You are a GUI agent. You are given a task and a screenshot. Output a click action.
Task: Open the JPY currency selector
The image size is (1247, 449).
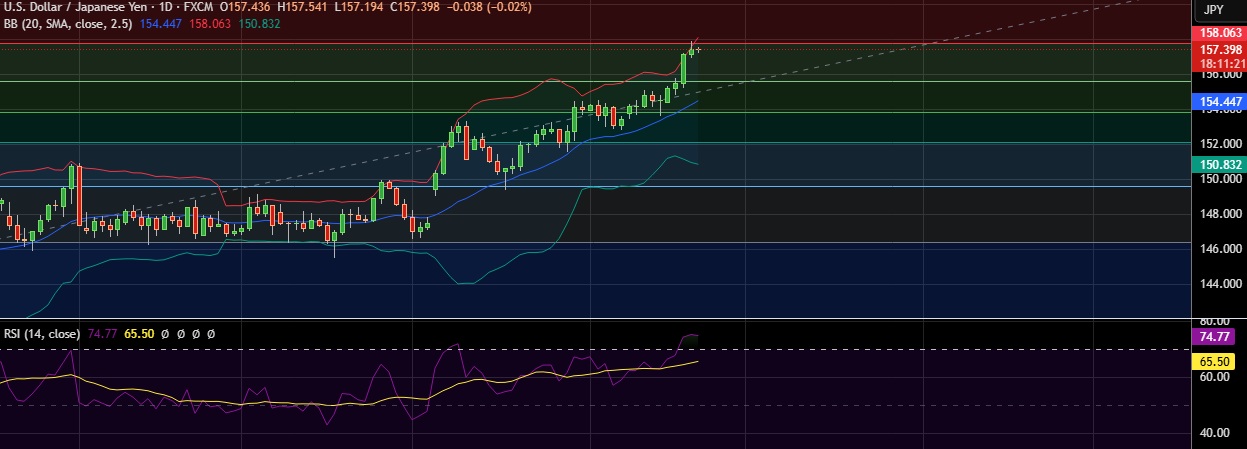click(x=1213, y=10)
